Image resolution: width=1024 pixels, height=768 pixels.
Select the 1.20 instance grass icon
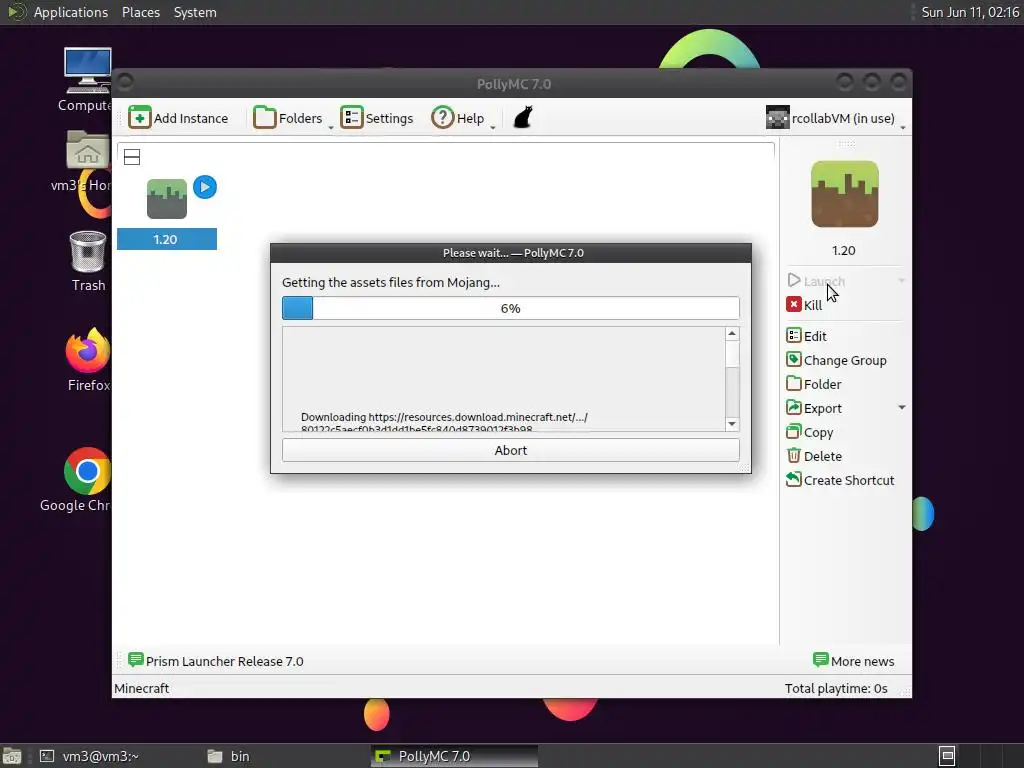[167, 199]
